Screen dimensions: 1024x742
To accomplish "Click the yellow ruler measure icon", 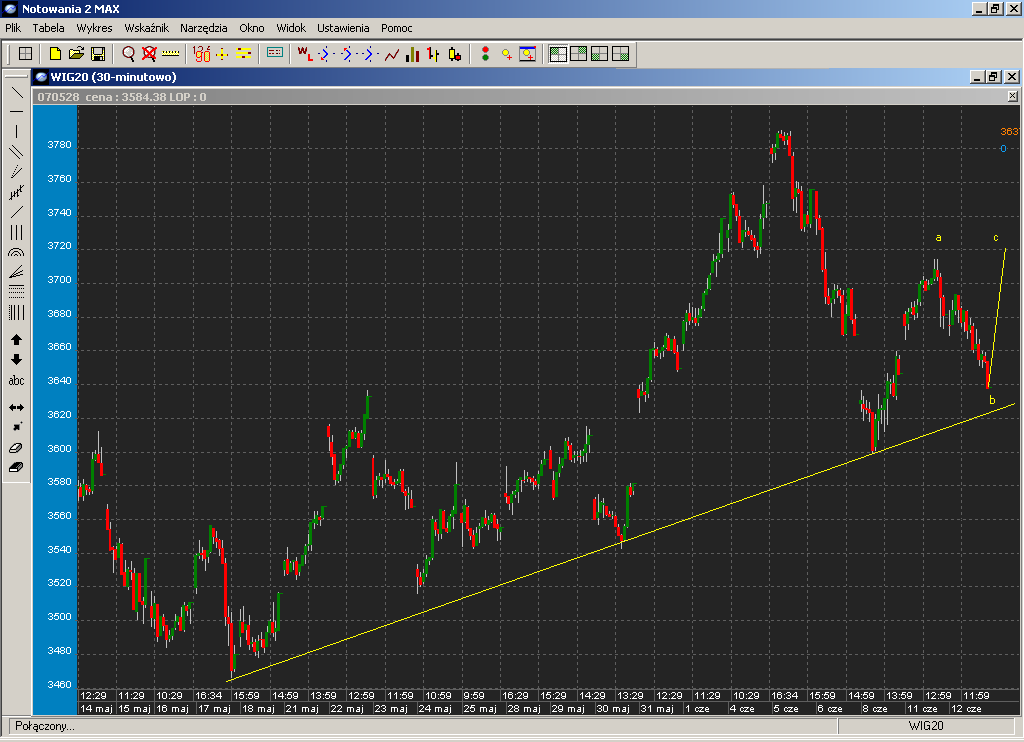I will tap(170, 54).
